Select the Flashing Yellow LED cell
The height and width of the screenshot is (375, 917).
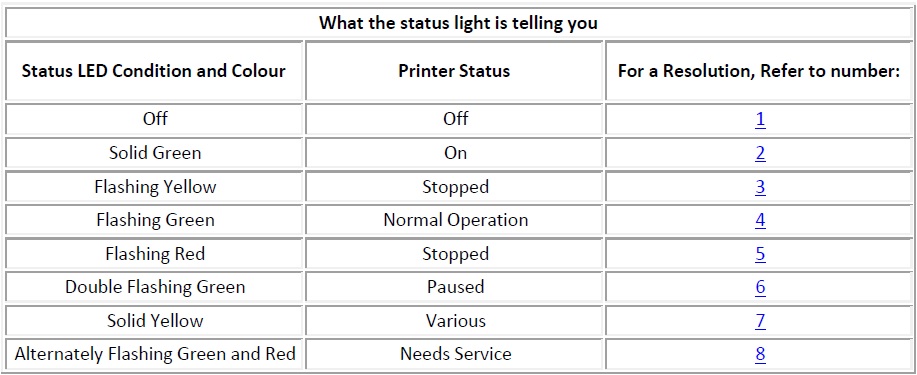coord(155,187)
